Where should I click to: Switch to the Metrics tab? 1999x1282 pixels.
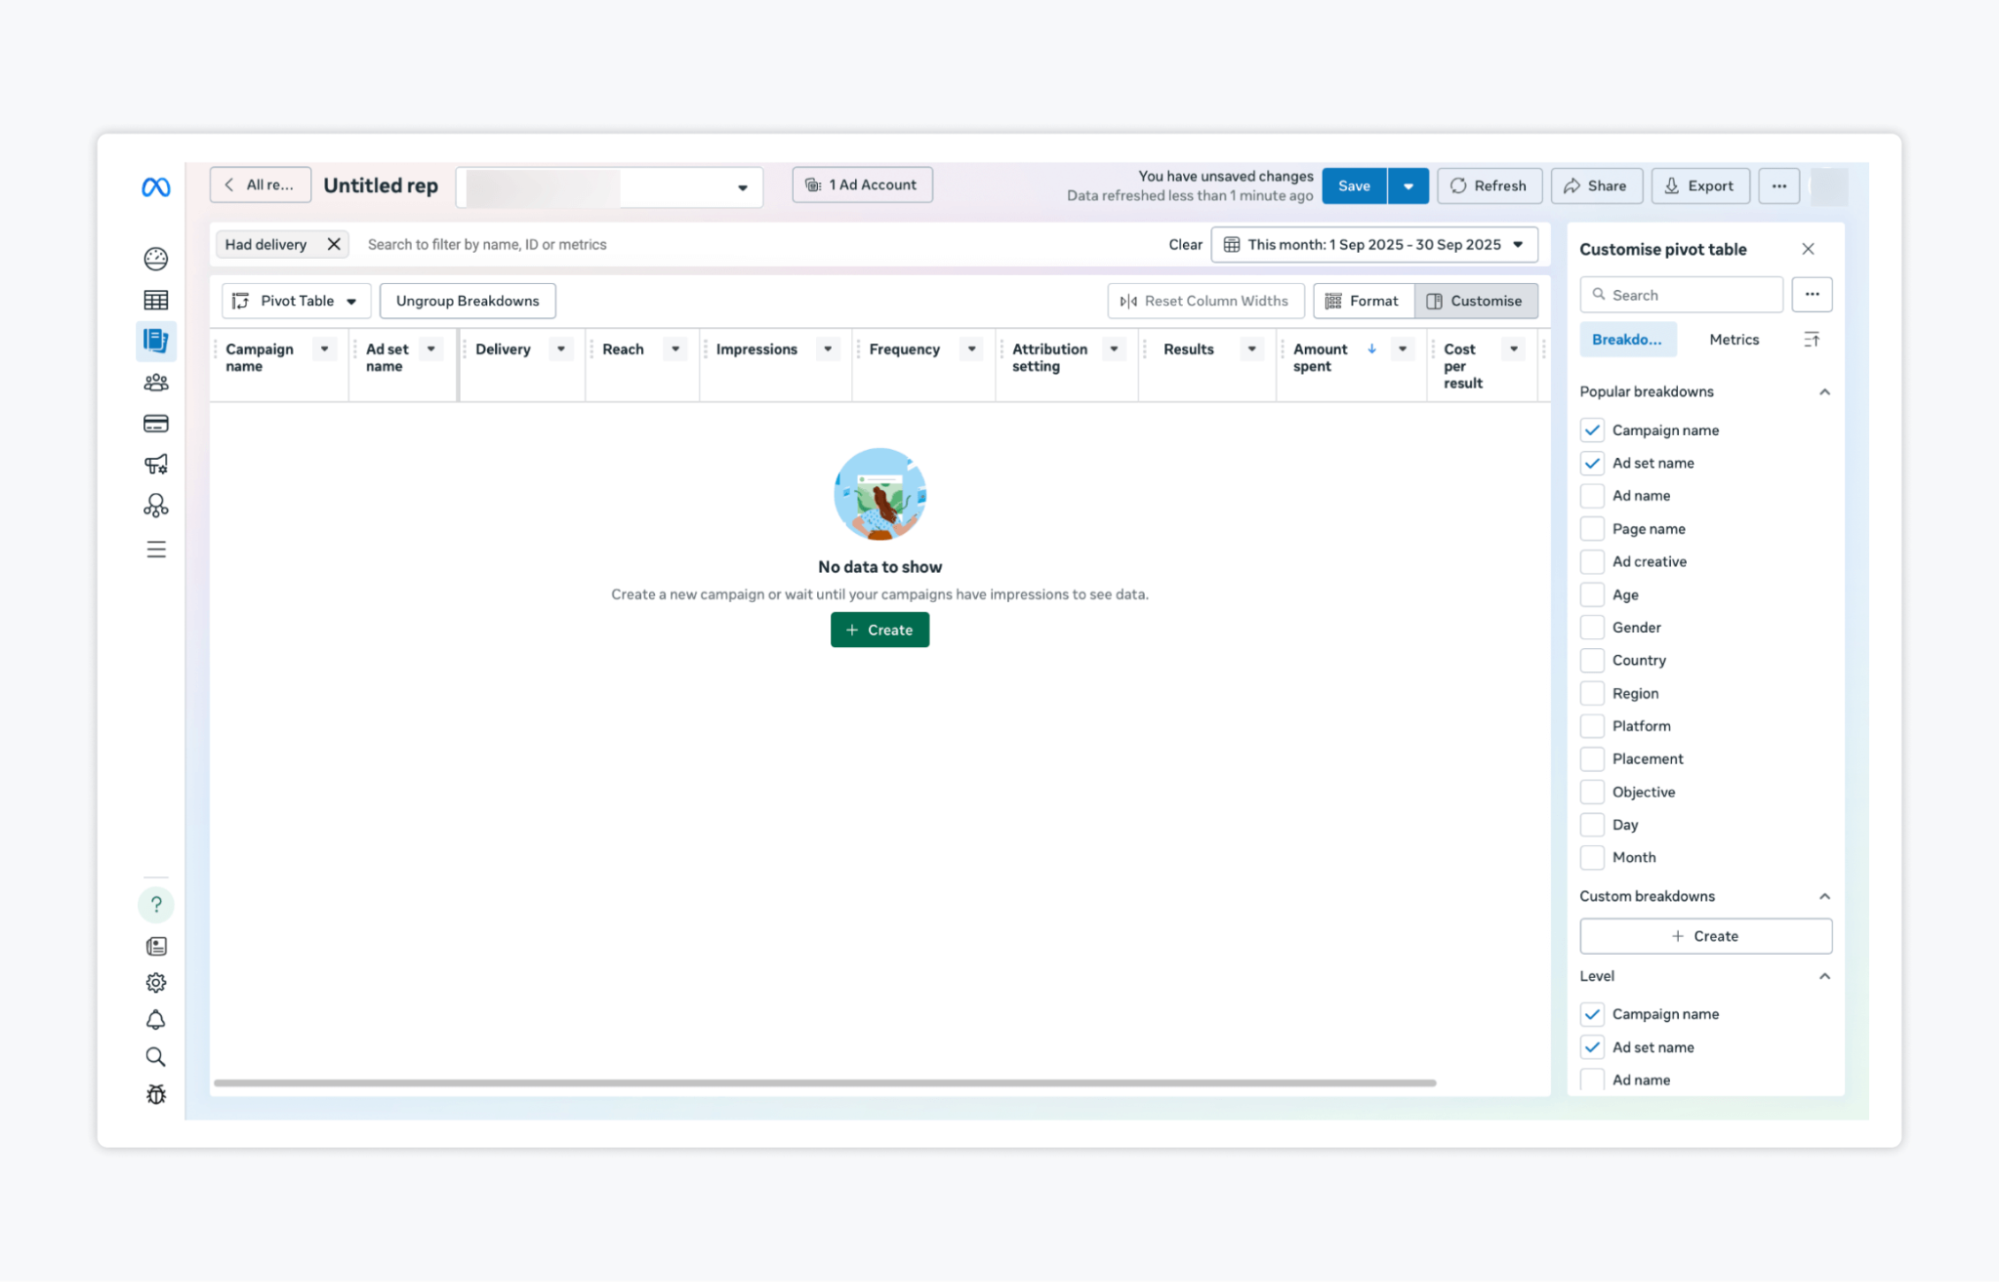(1733, 340)
